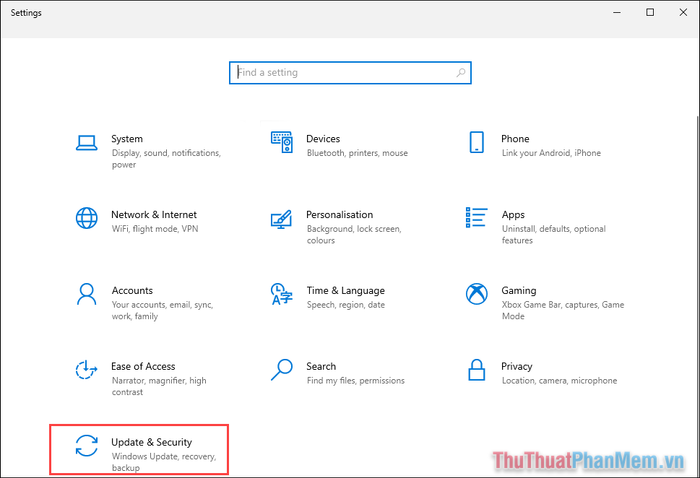Click the Time & Language heading

(x=346, y=291)
